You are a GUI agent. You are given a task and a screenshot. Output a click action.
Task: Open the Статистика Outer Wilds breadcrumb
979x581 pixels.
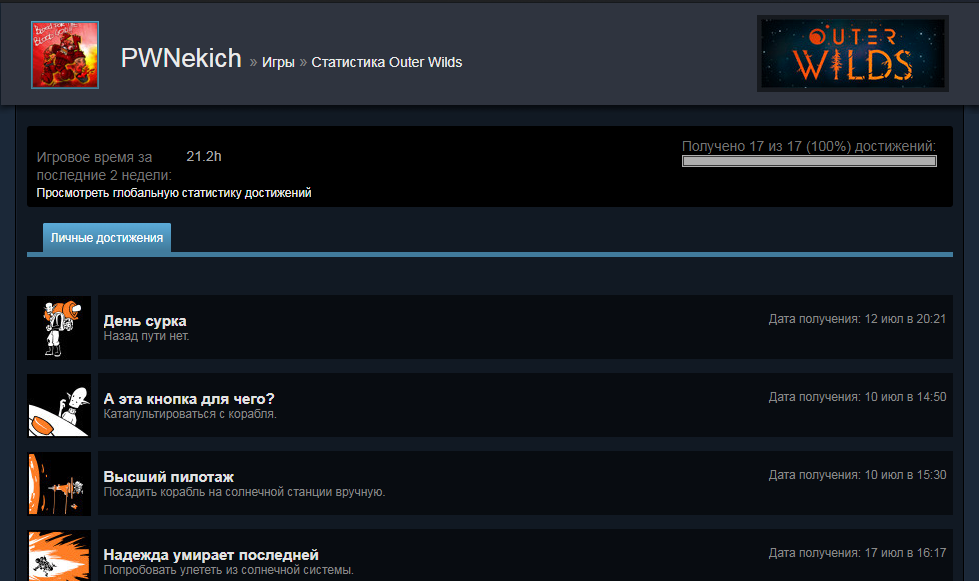[x=386, y=62]
